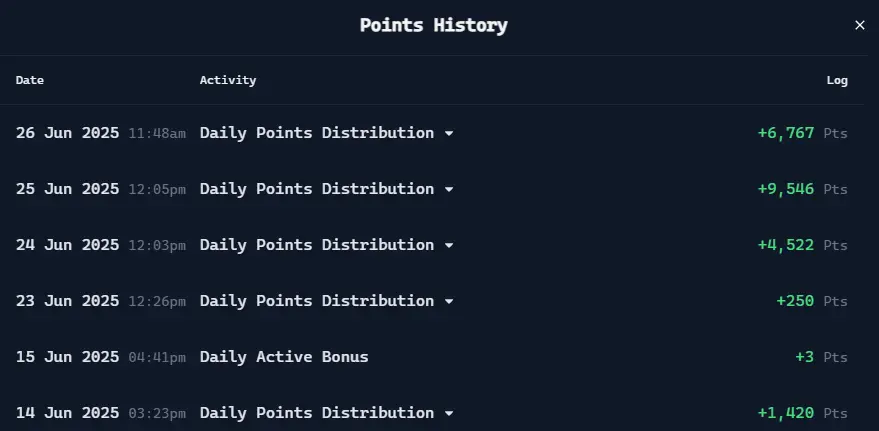Select the 15 Jun 2025 date entry

tap(67, 357)
